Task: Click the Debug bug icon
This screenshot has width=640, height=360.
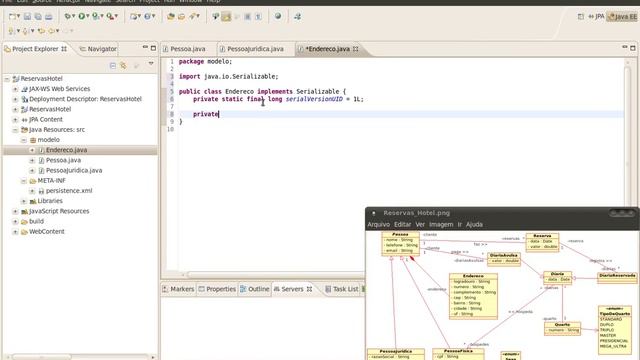Action: [x=67, y=16]
